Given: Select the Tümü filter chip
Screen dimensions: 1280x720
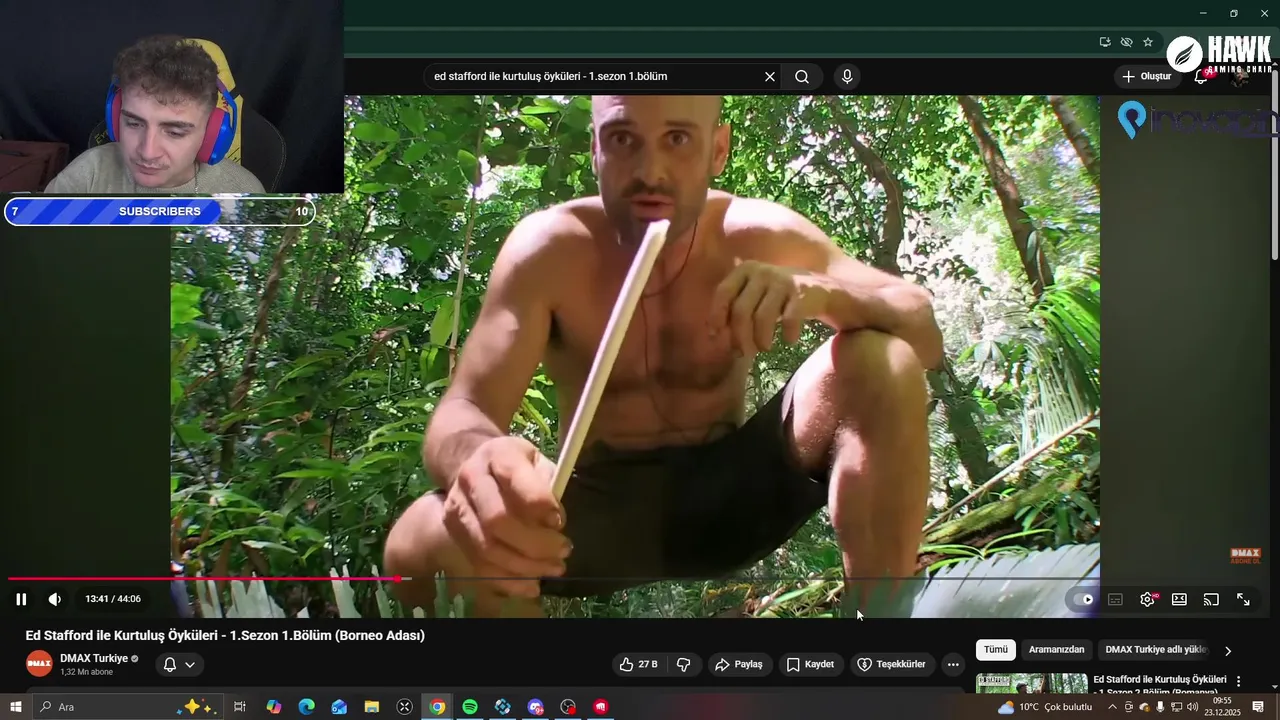Looking at the screenshot, I should coord(996,650).
